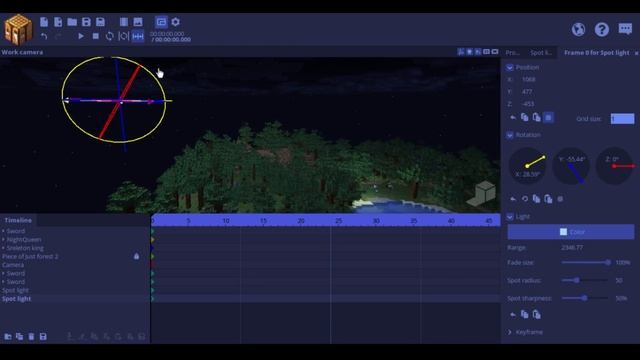This screenshot has height=360, width=640.
Task: Select the highlighted Spot light timeline row
Action: [75, 299]
